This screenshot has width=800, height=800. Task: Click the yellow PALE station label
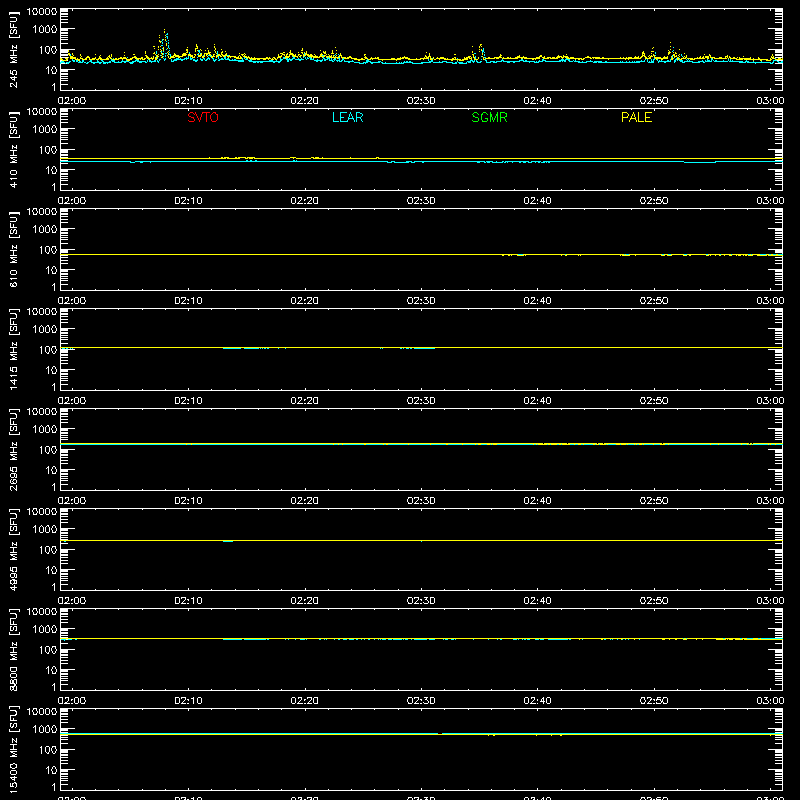[636, 117]
